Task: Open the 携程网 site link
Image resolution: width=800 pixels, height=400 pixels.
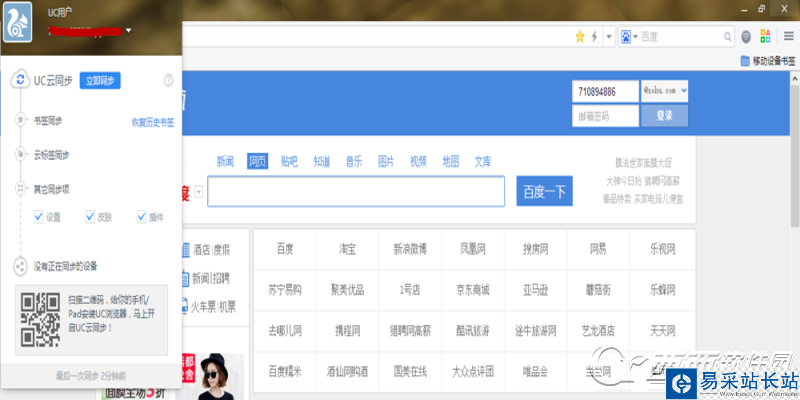Action: [x=347, y=331]
